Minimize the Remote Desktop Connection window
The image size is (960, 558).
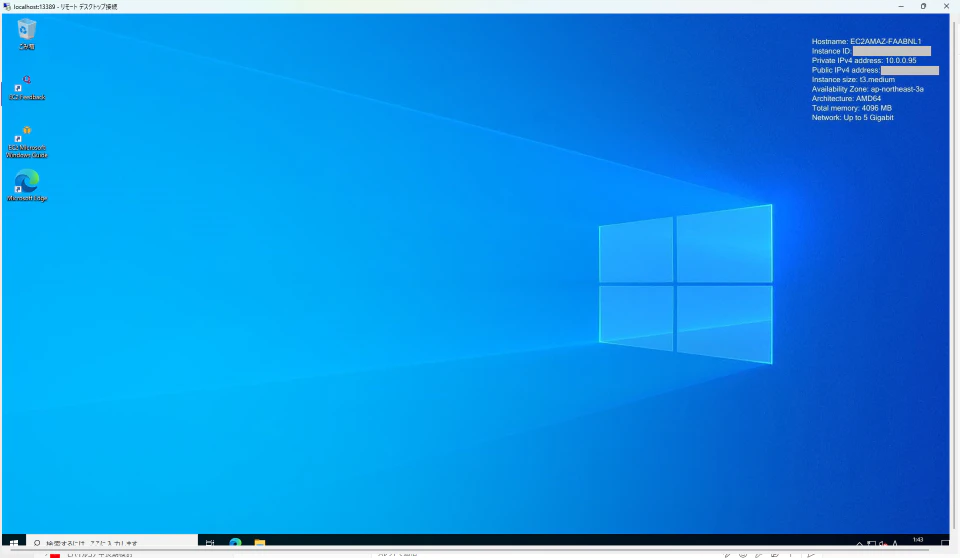[x=901, y=6]
